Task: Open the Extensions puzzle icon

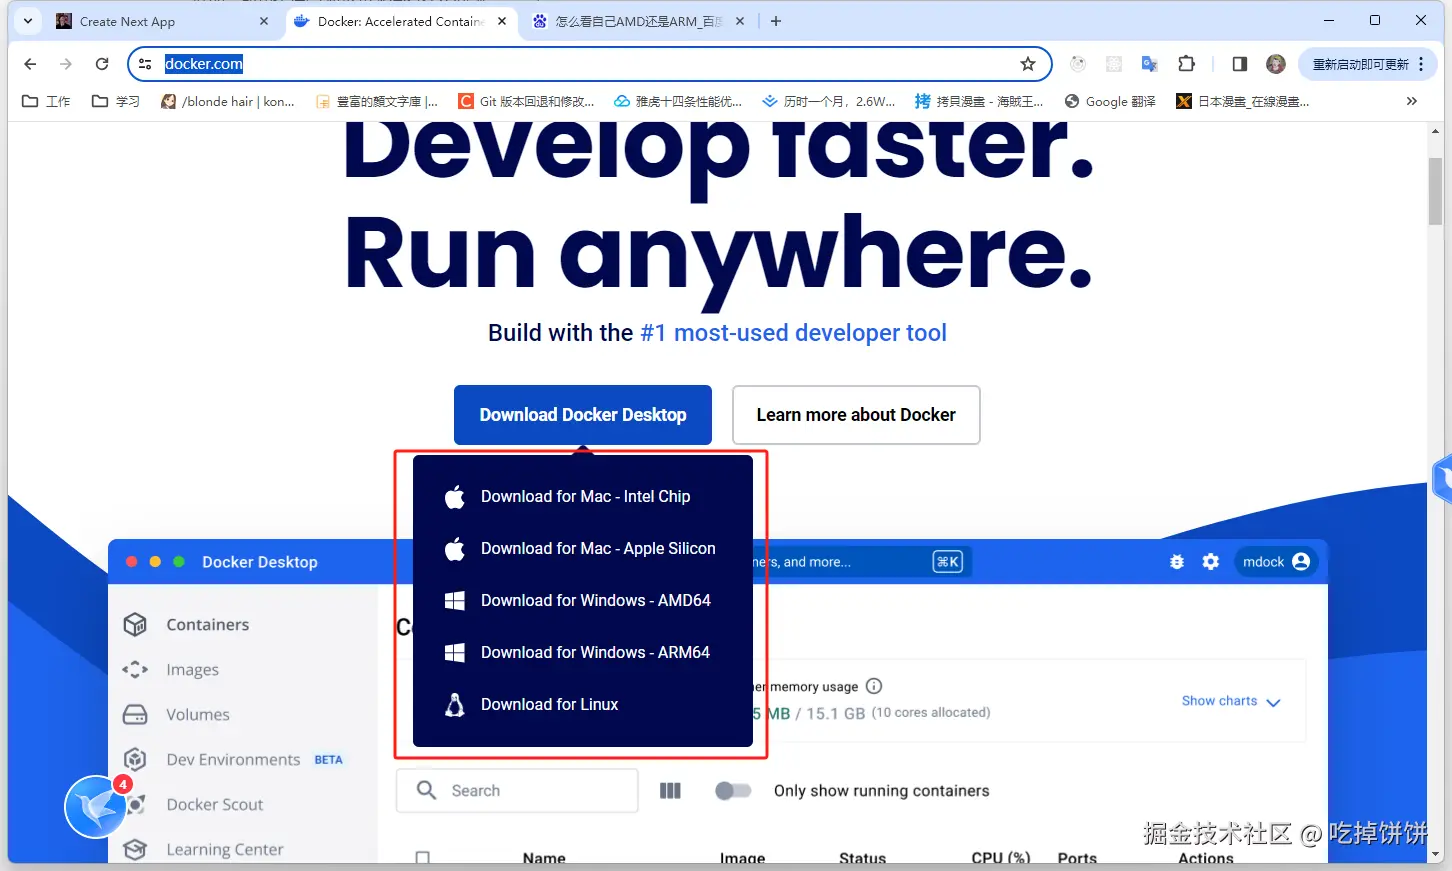Action: [1186, 64]
